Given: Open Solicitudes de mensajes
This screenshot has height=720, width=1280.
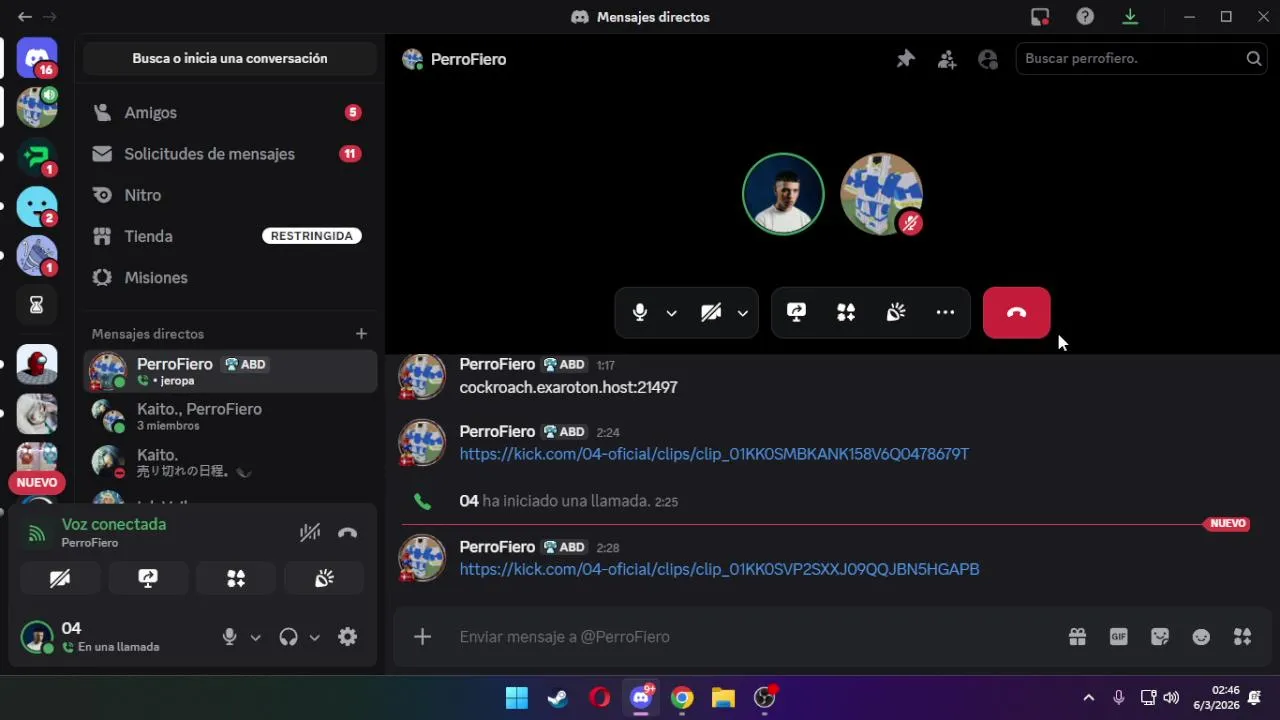Looking at the screenshot, I should tap(230, 154).
